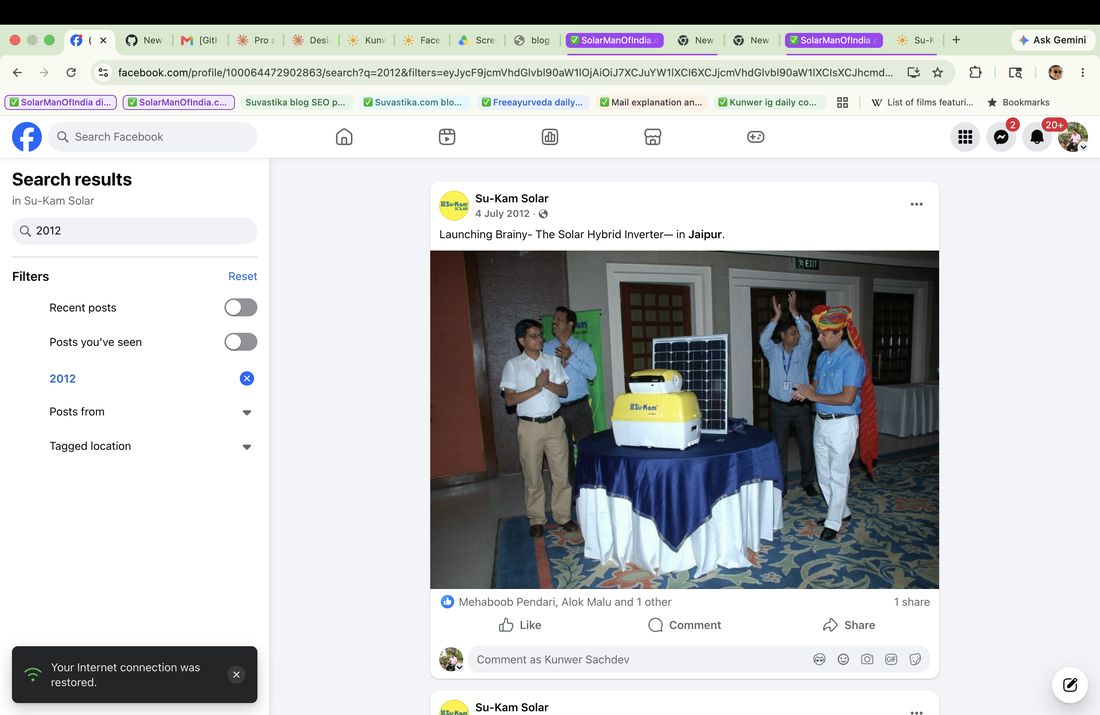This screenshot has width=1100, height=715.
Task: Insert an emoji in comment box
Action: pyautogui.click(x=843, y=660)
